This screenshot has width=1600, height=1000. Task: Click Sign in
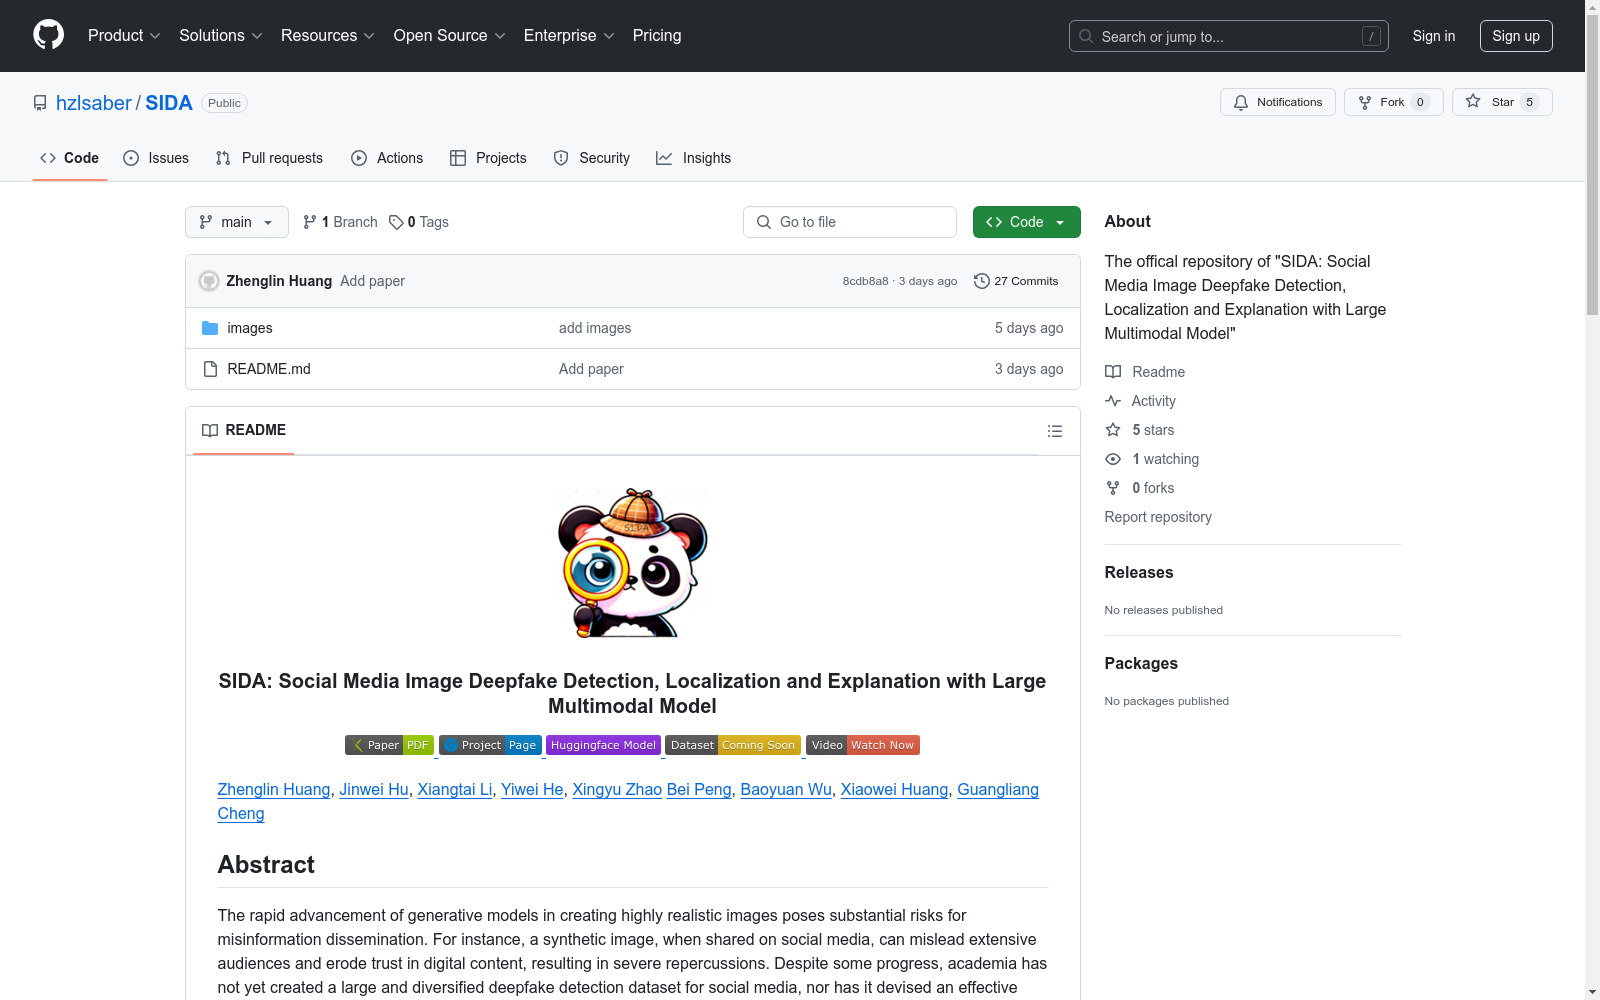tap(1433, 36)
